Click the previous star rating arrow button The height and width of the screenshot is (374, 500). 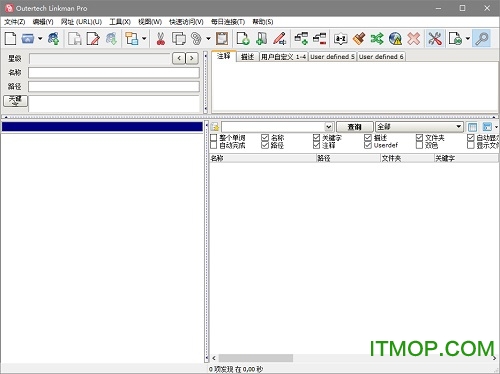tap(179, 58)
